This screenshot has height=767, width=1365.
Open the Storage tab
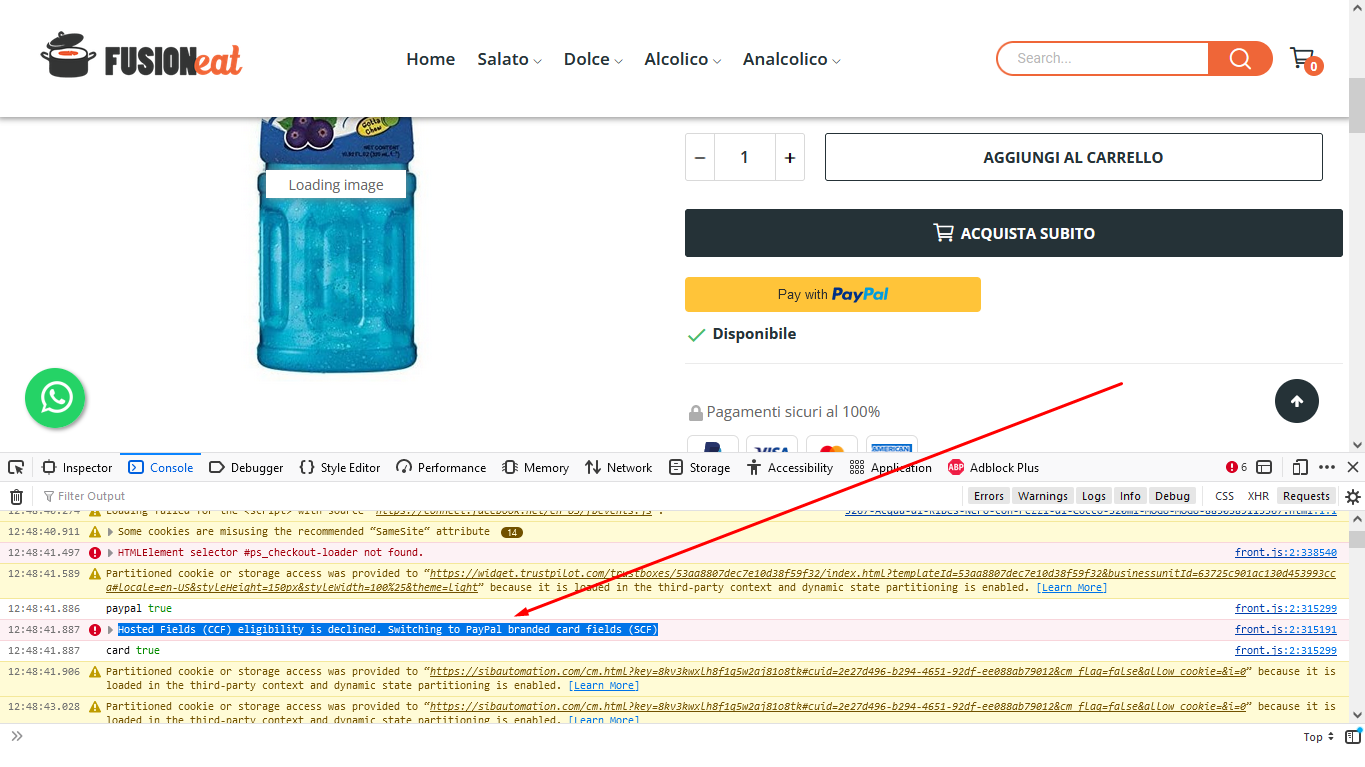pyautogui.click(x=700, y=467)
